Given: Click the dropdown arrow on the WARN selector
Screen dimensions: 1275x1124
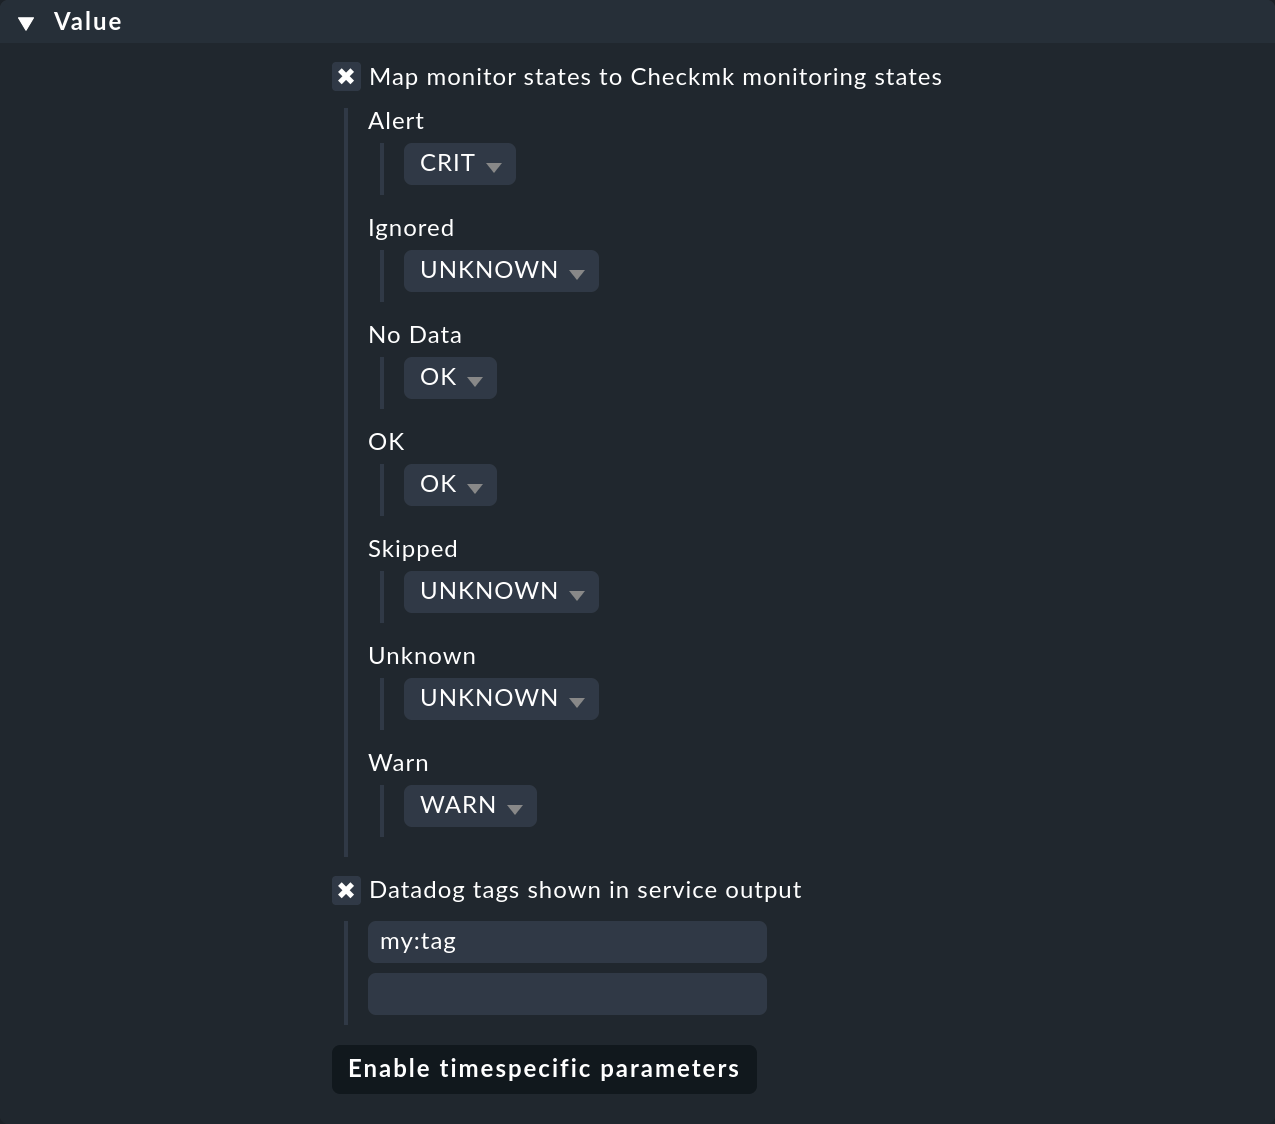Looking at the screenshot, I should click(516, 807).
